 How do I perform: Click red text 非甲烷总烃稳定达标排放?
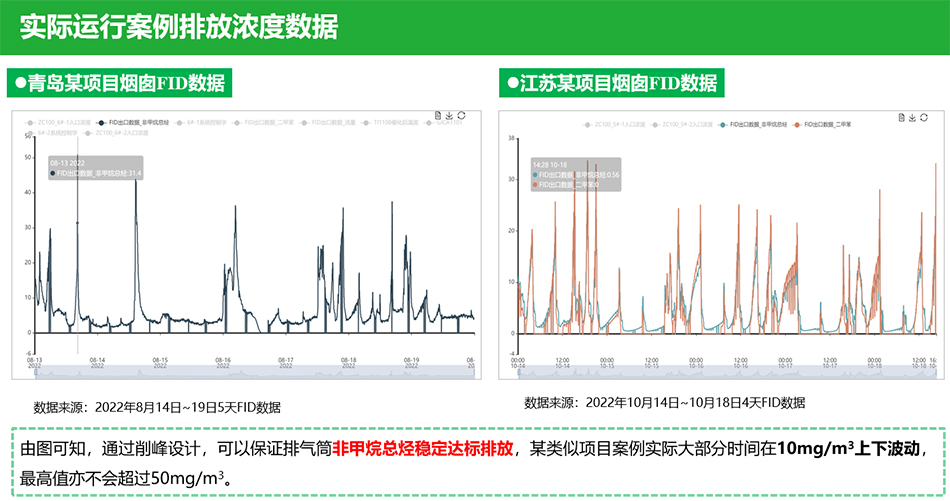coord(423,449)
